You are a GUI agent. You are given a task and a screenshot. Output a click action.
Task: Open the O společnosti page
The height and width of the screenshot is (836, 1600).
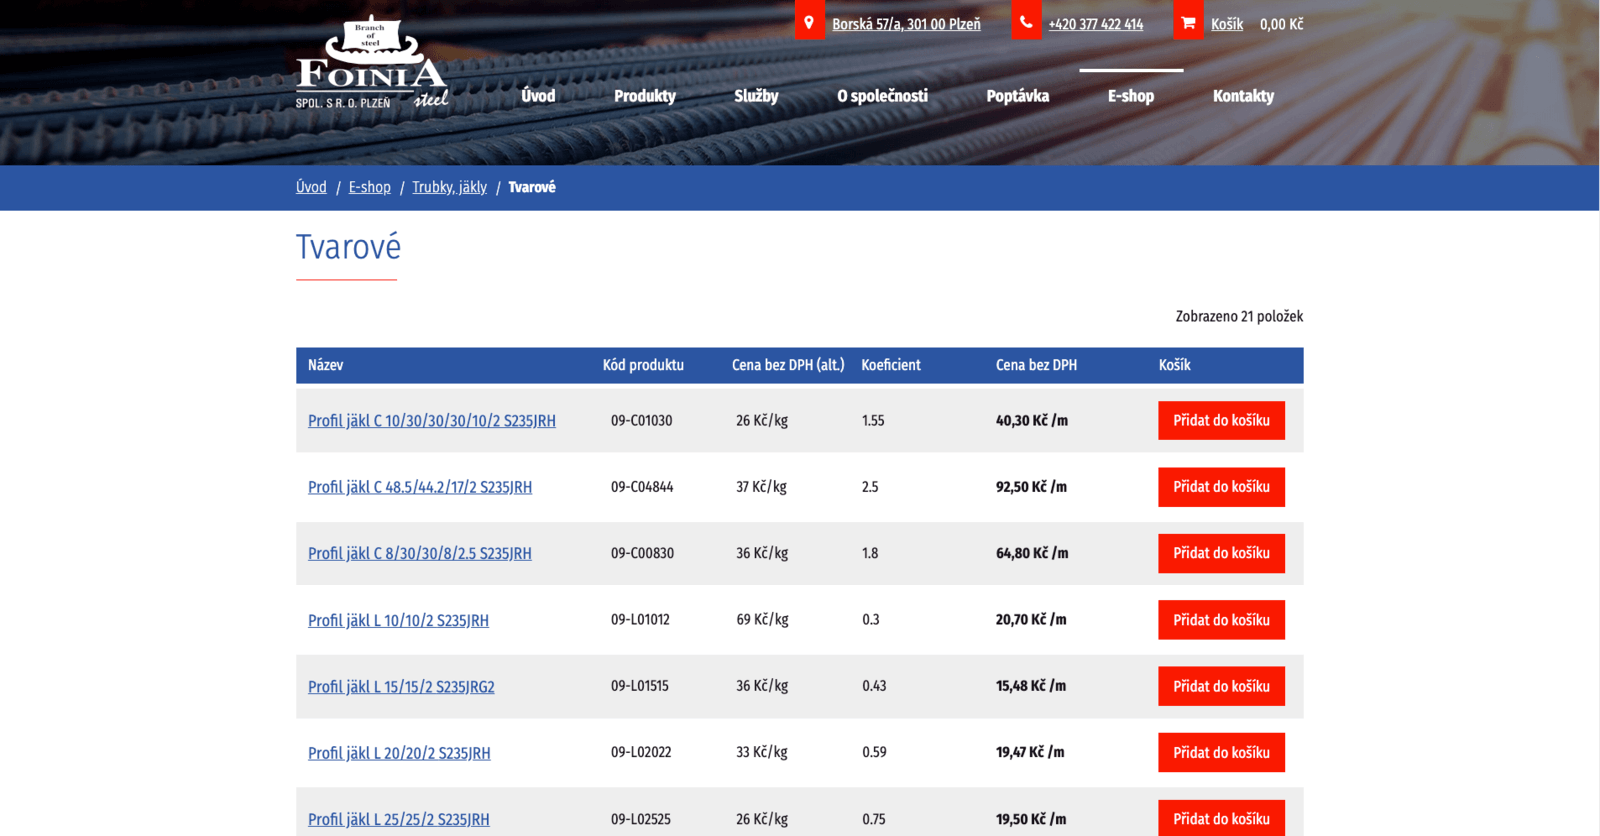point(882,96)
